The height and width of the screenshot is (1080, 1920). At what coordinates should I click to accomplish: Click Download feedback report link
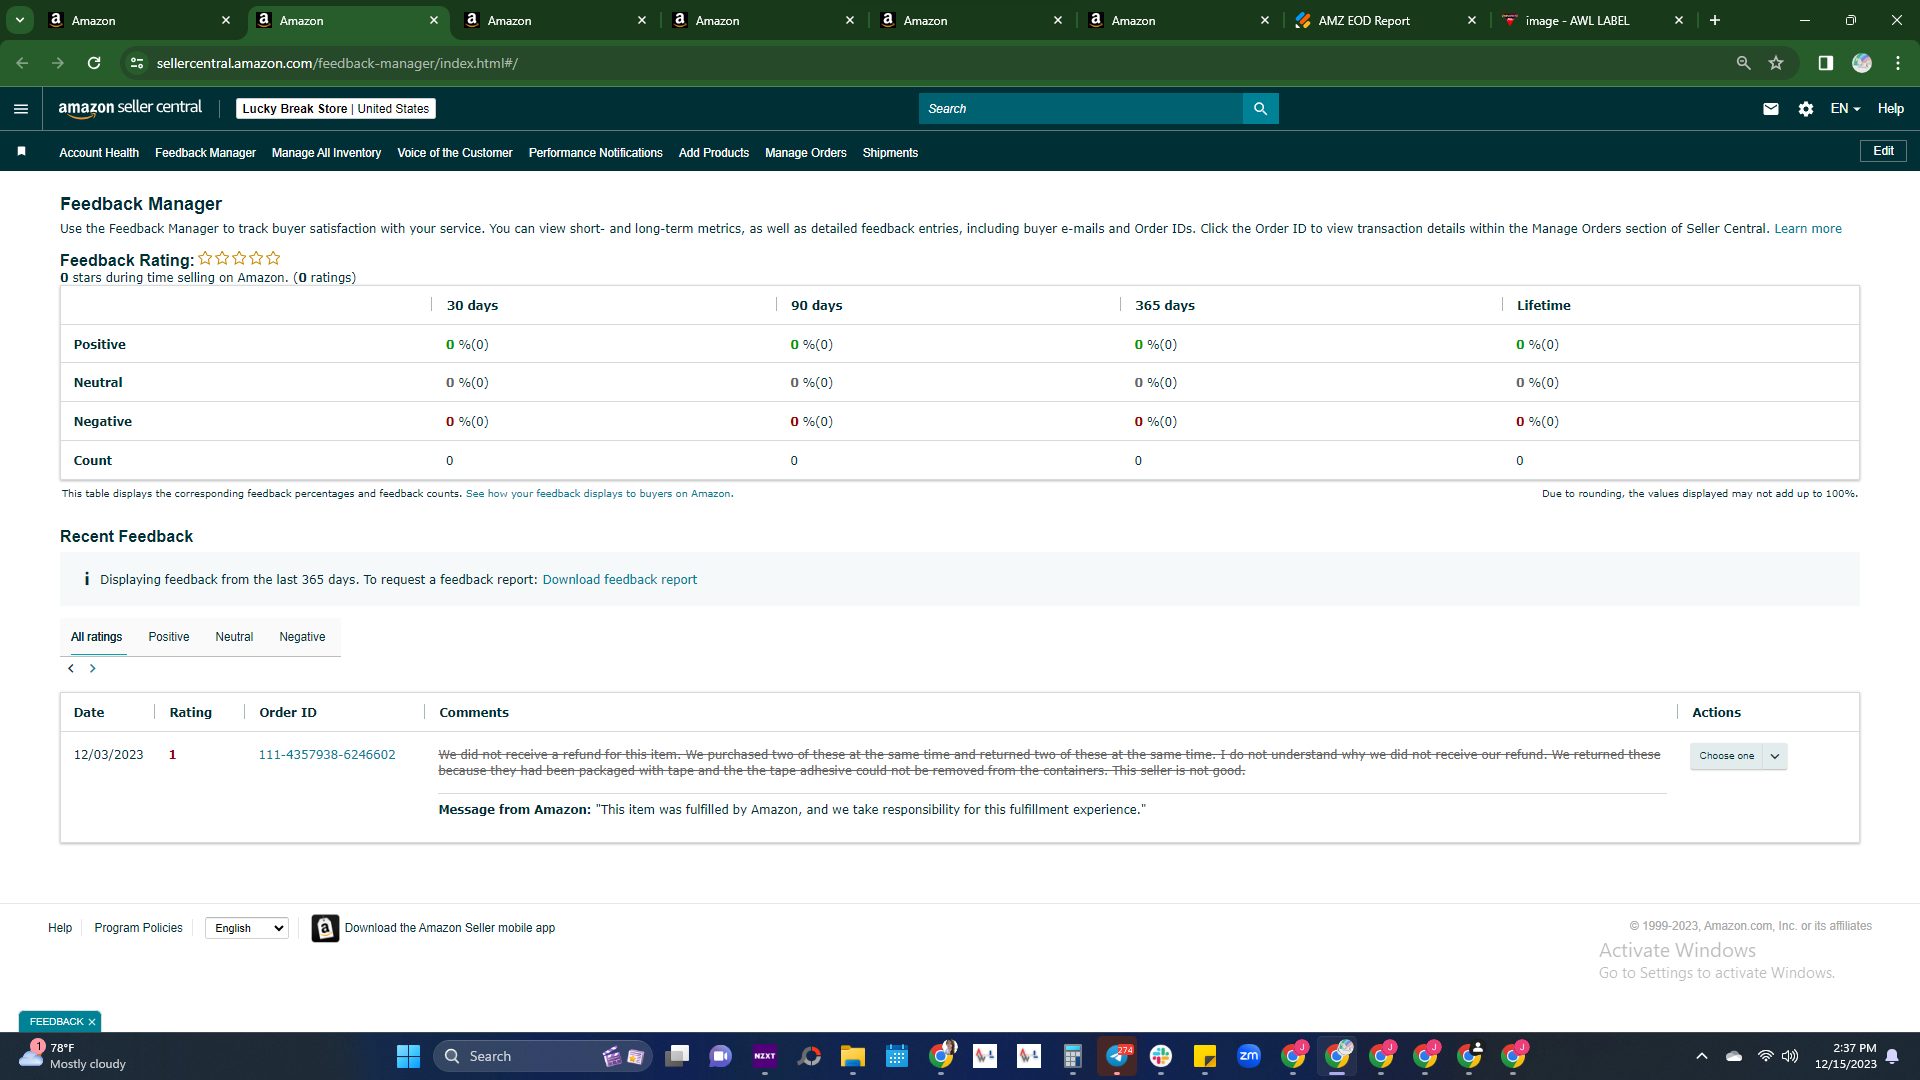[620, 580]
